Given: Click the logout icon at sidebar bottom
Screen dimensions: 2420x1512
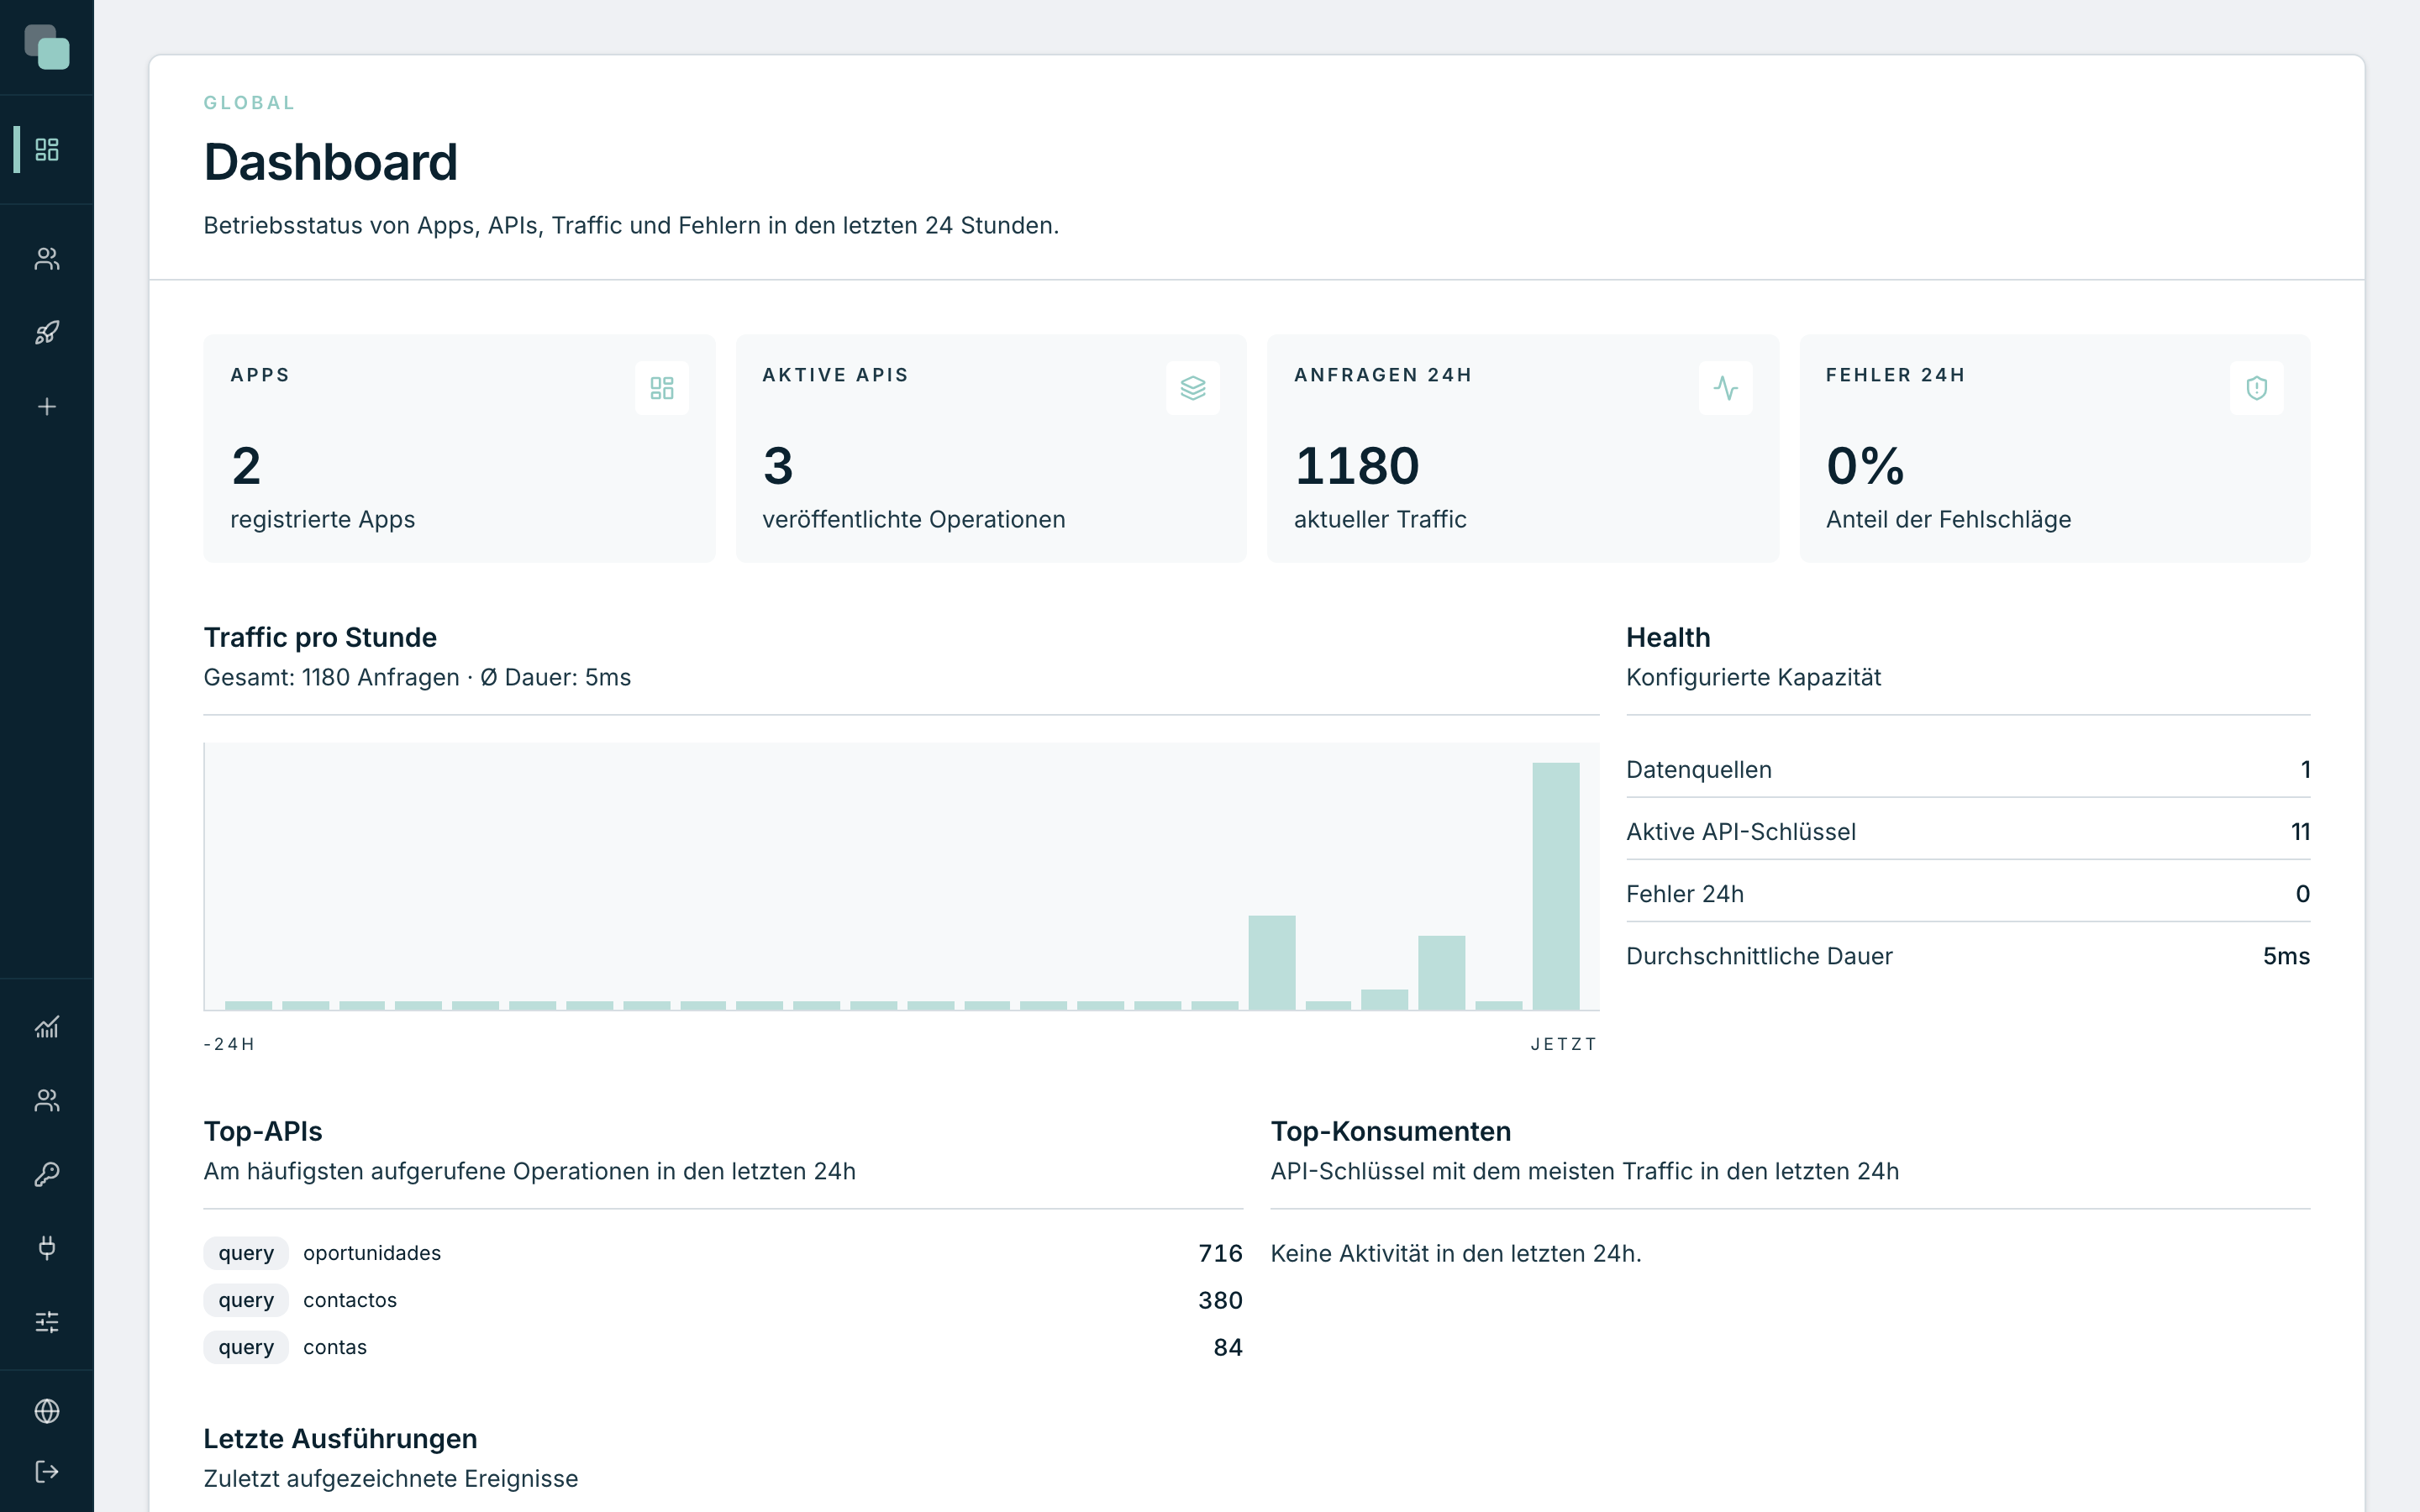Looking at the screenshot, I should click(47, 1472).
